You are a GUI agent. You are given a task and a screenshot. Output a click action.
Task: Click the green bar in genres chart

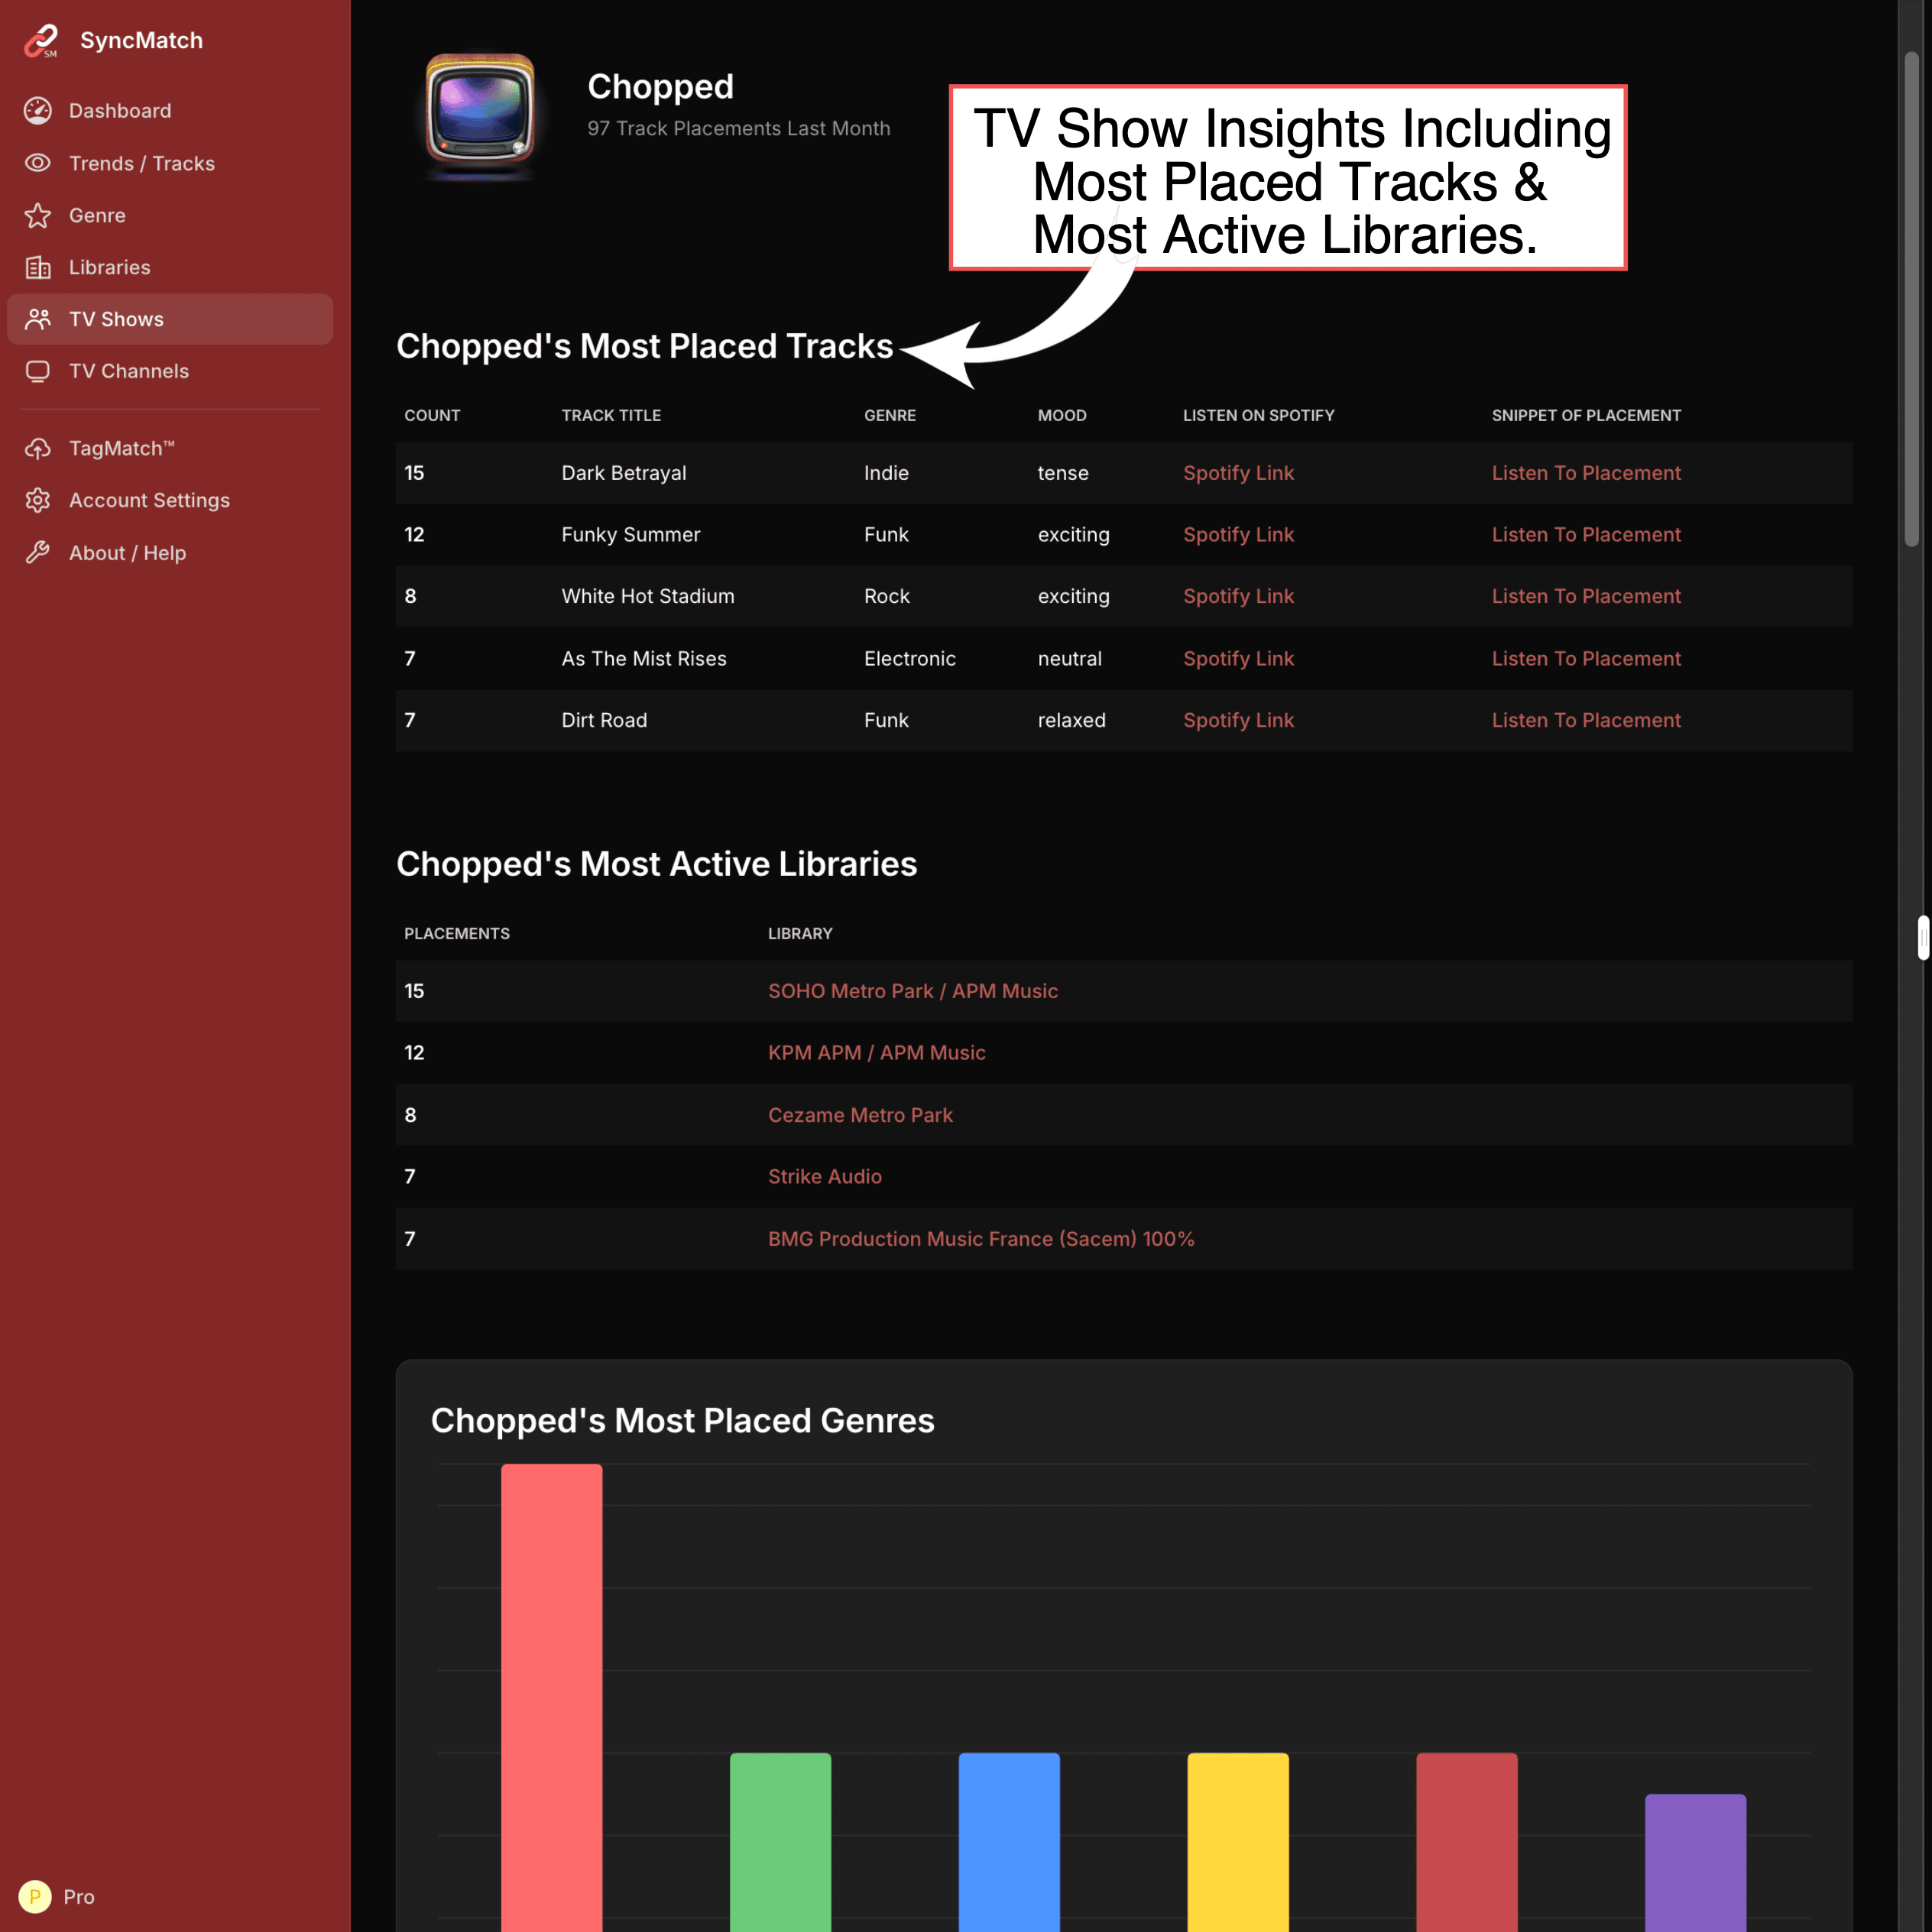pyautogui.click(x=780, y=1842)
